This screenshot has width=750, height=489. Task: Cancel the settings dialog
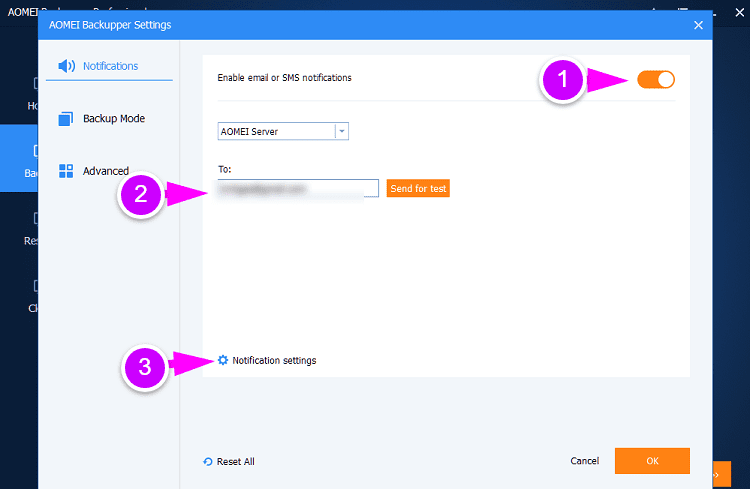coord(585,461)
